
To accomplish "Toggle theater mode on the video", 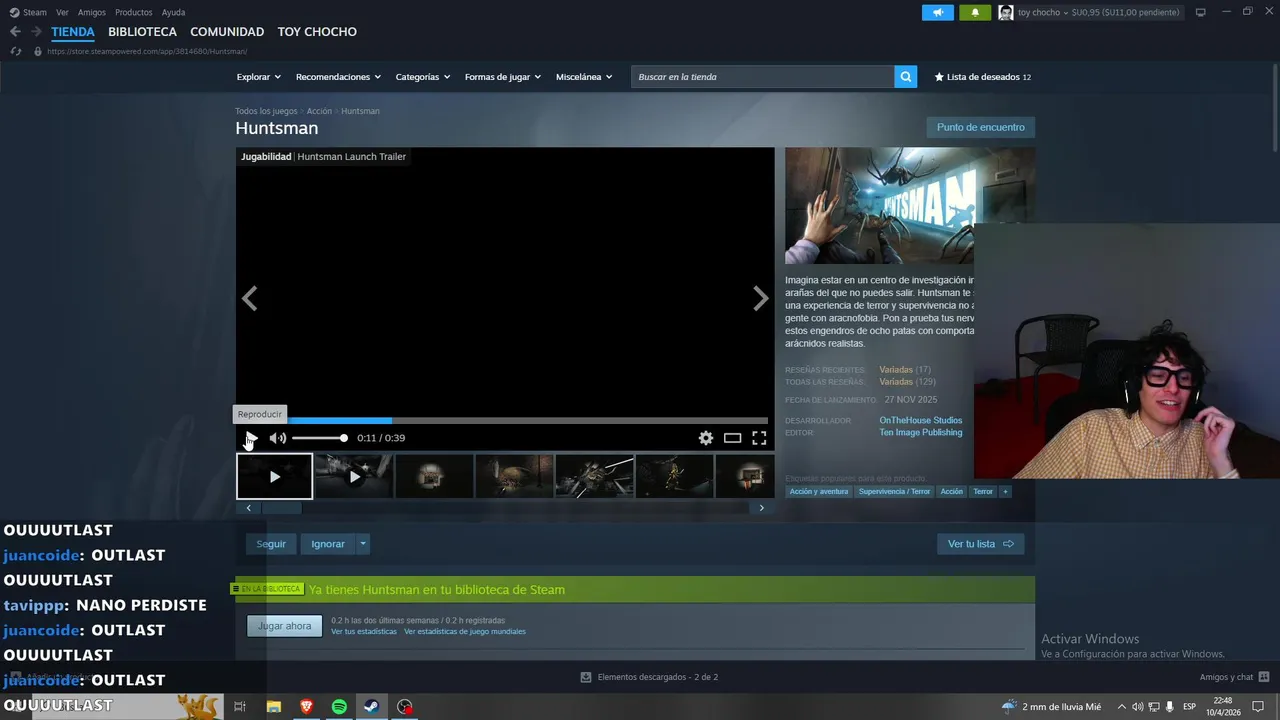I will [733, 438].
